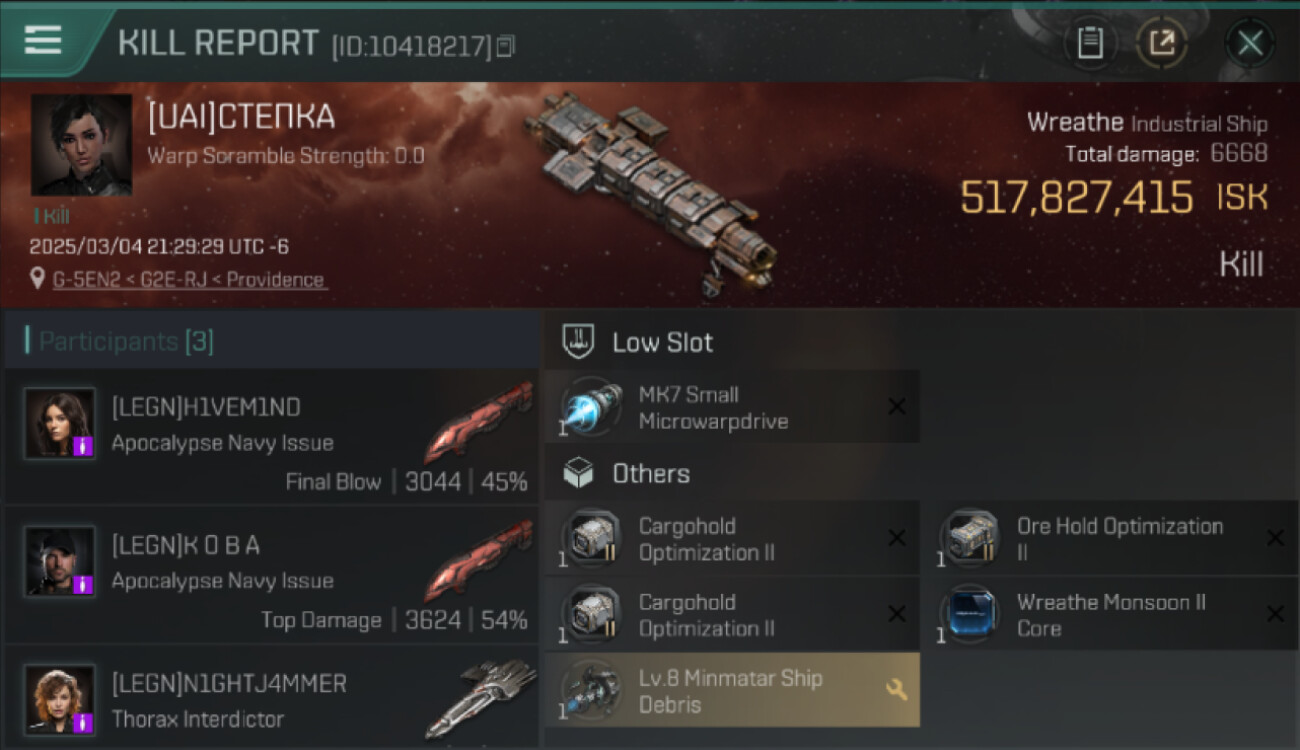The width and height of the screenshot is (1300, 750).
Task: Select MK7 Small Microwarpdrive item icon
Action: [591, 407]
